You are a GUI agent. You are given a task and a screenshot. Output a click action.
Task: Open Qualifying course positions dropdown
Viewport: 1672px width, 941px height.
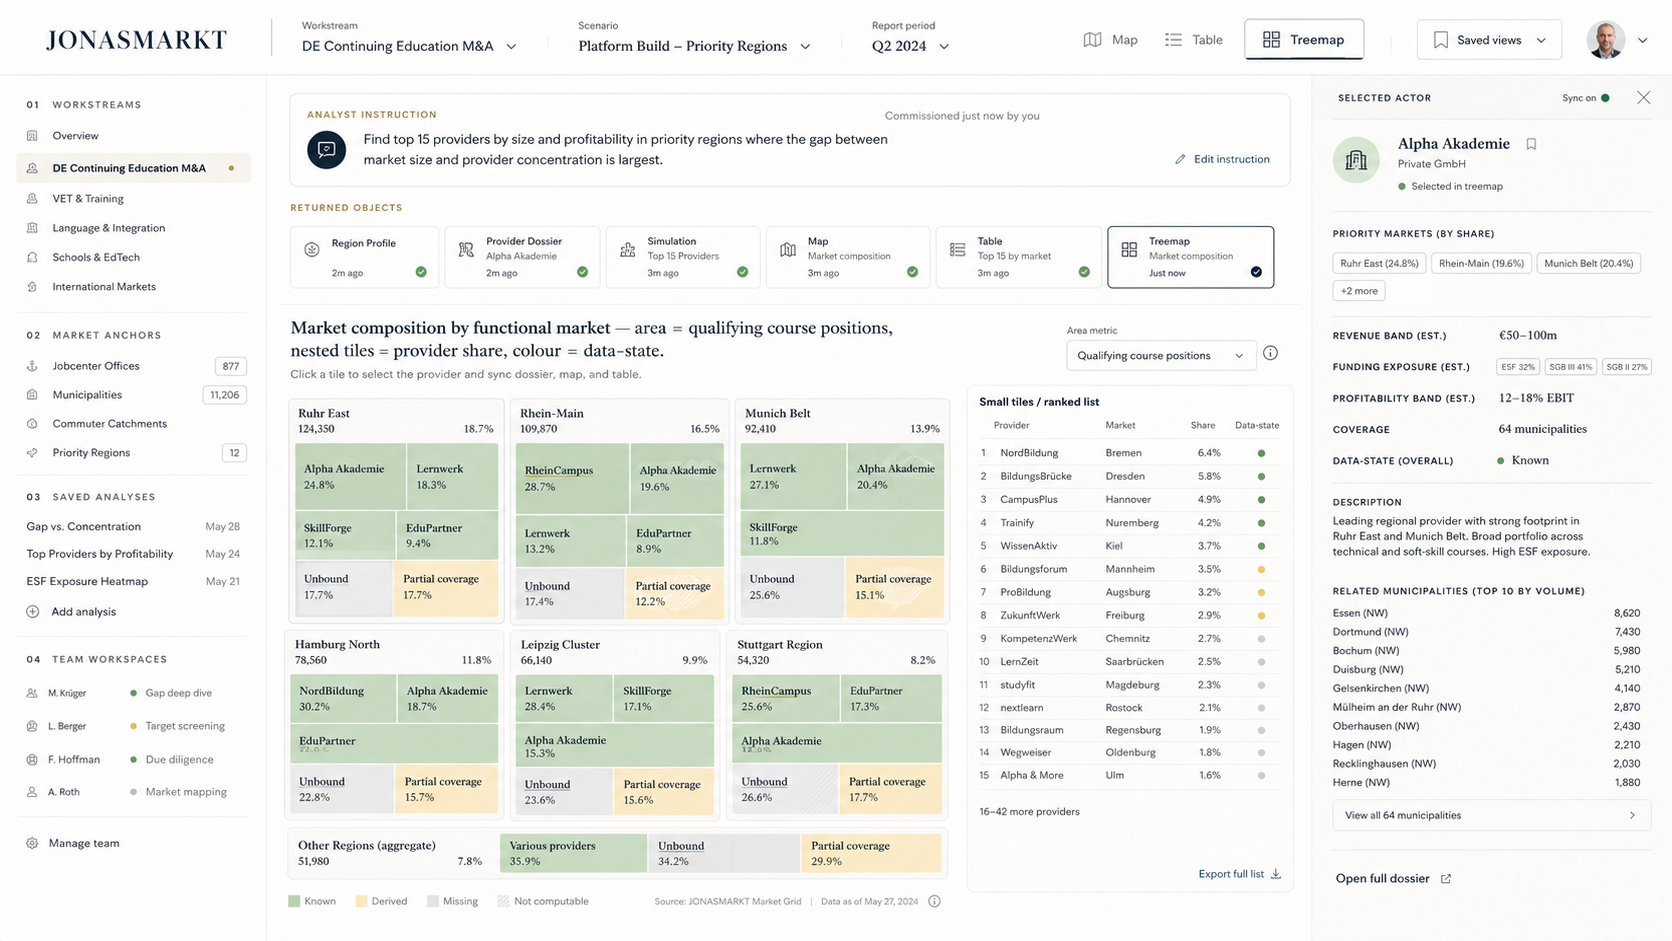pyautogui.click(x=1161, y=355)
